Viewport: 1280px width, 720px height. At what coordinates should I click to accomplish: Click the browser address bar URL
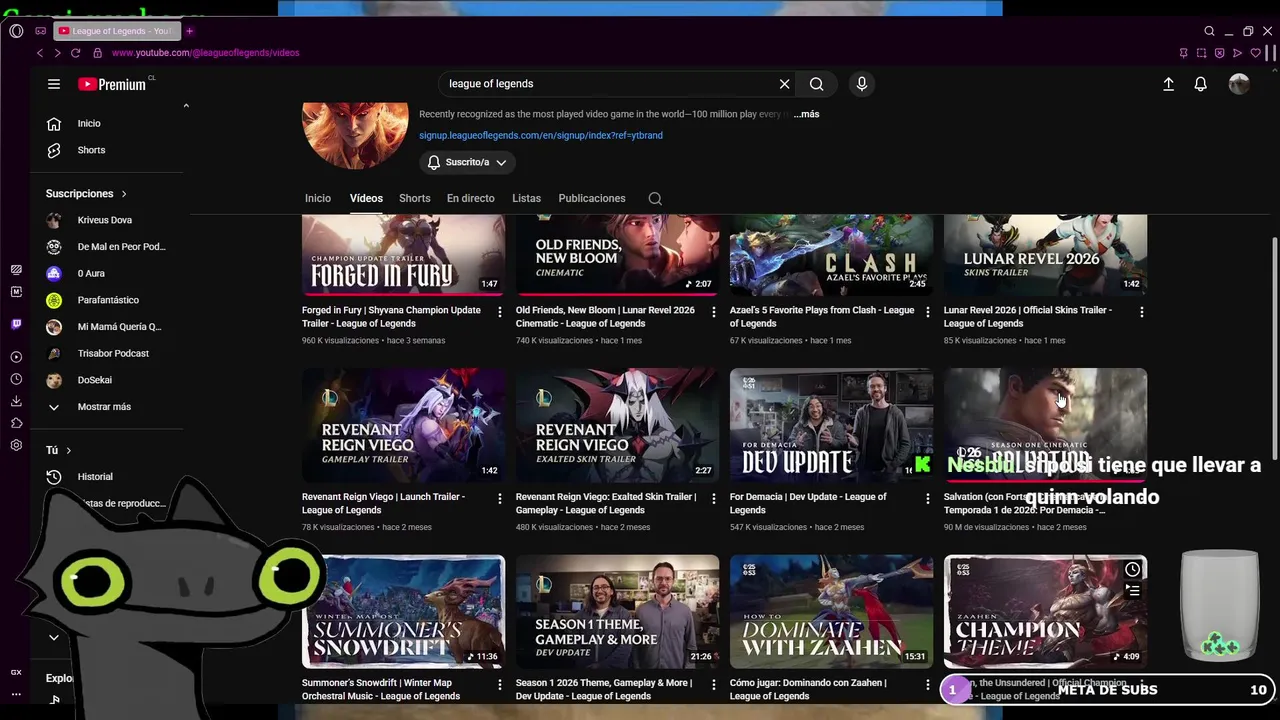[x=205, y=53]
